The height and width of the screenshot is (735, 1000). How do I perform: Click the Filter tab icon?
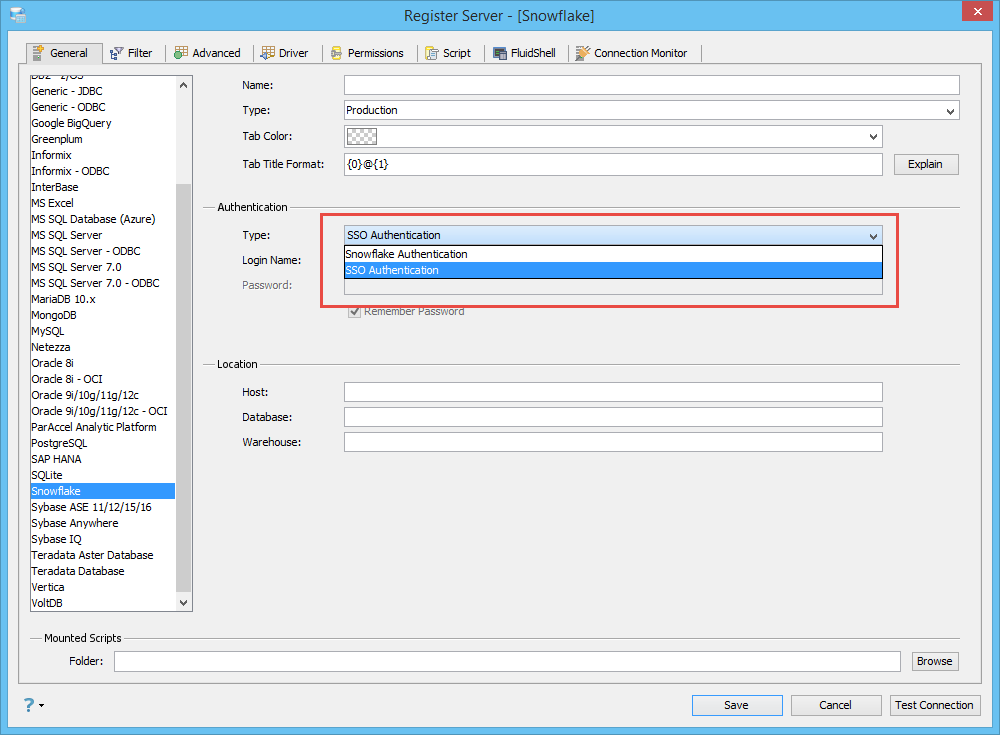click(117, 54)
